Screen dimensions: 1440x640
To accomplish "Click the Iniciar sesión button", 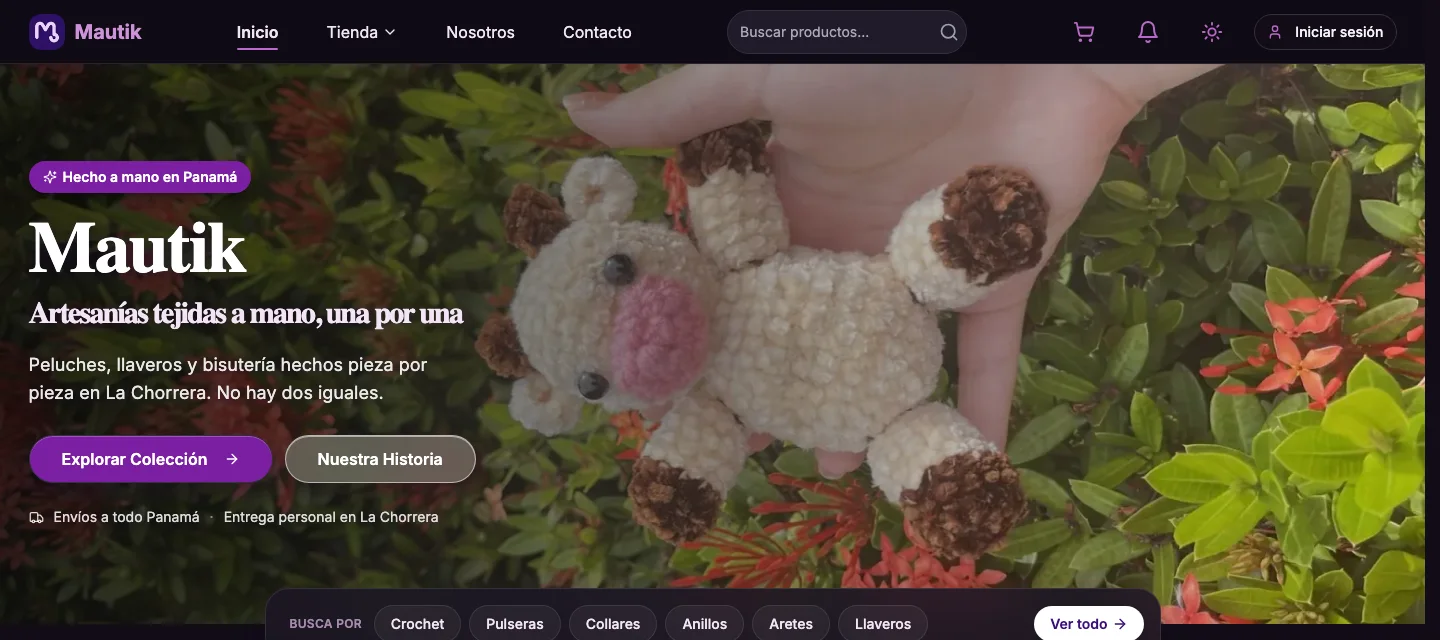I will [1325, 32].
